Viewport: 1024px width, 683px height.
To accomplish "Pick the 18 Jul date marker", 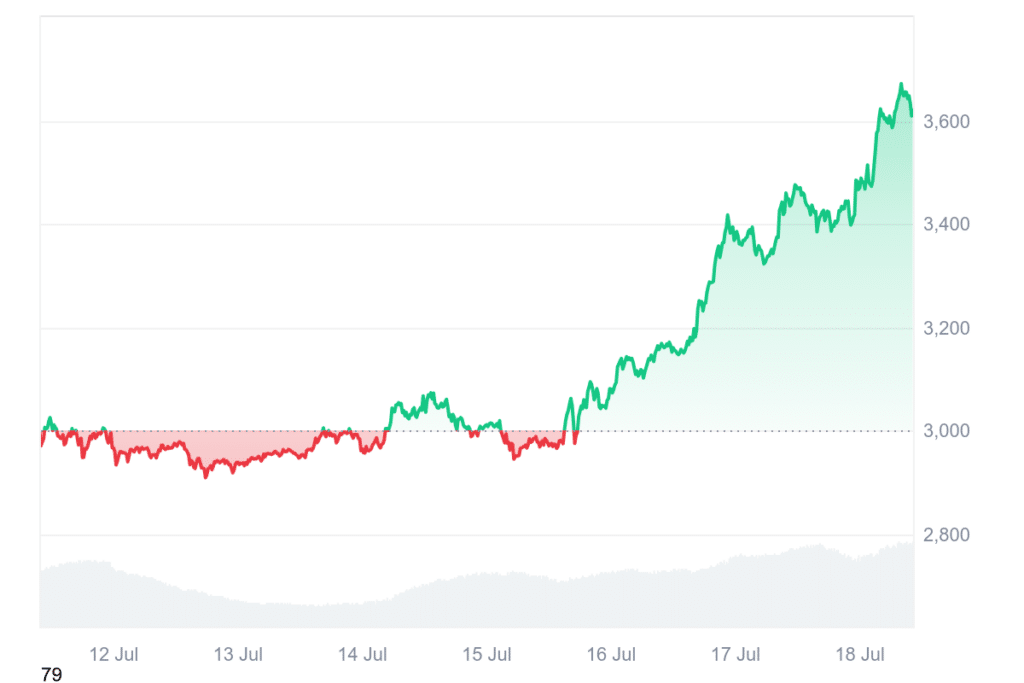I will pyautogui.click(x=861, y=655).
